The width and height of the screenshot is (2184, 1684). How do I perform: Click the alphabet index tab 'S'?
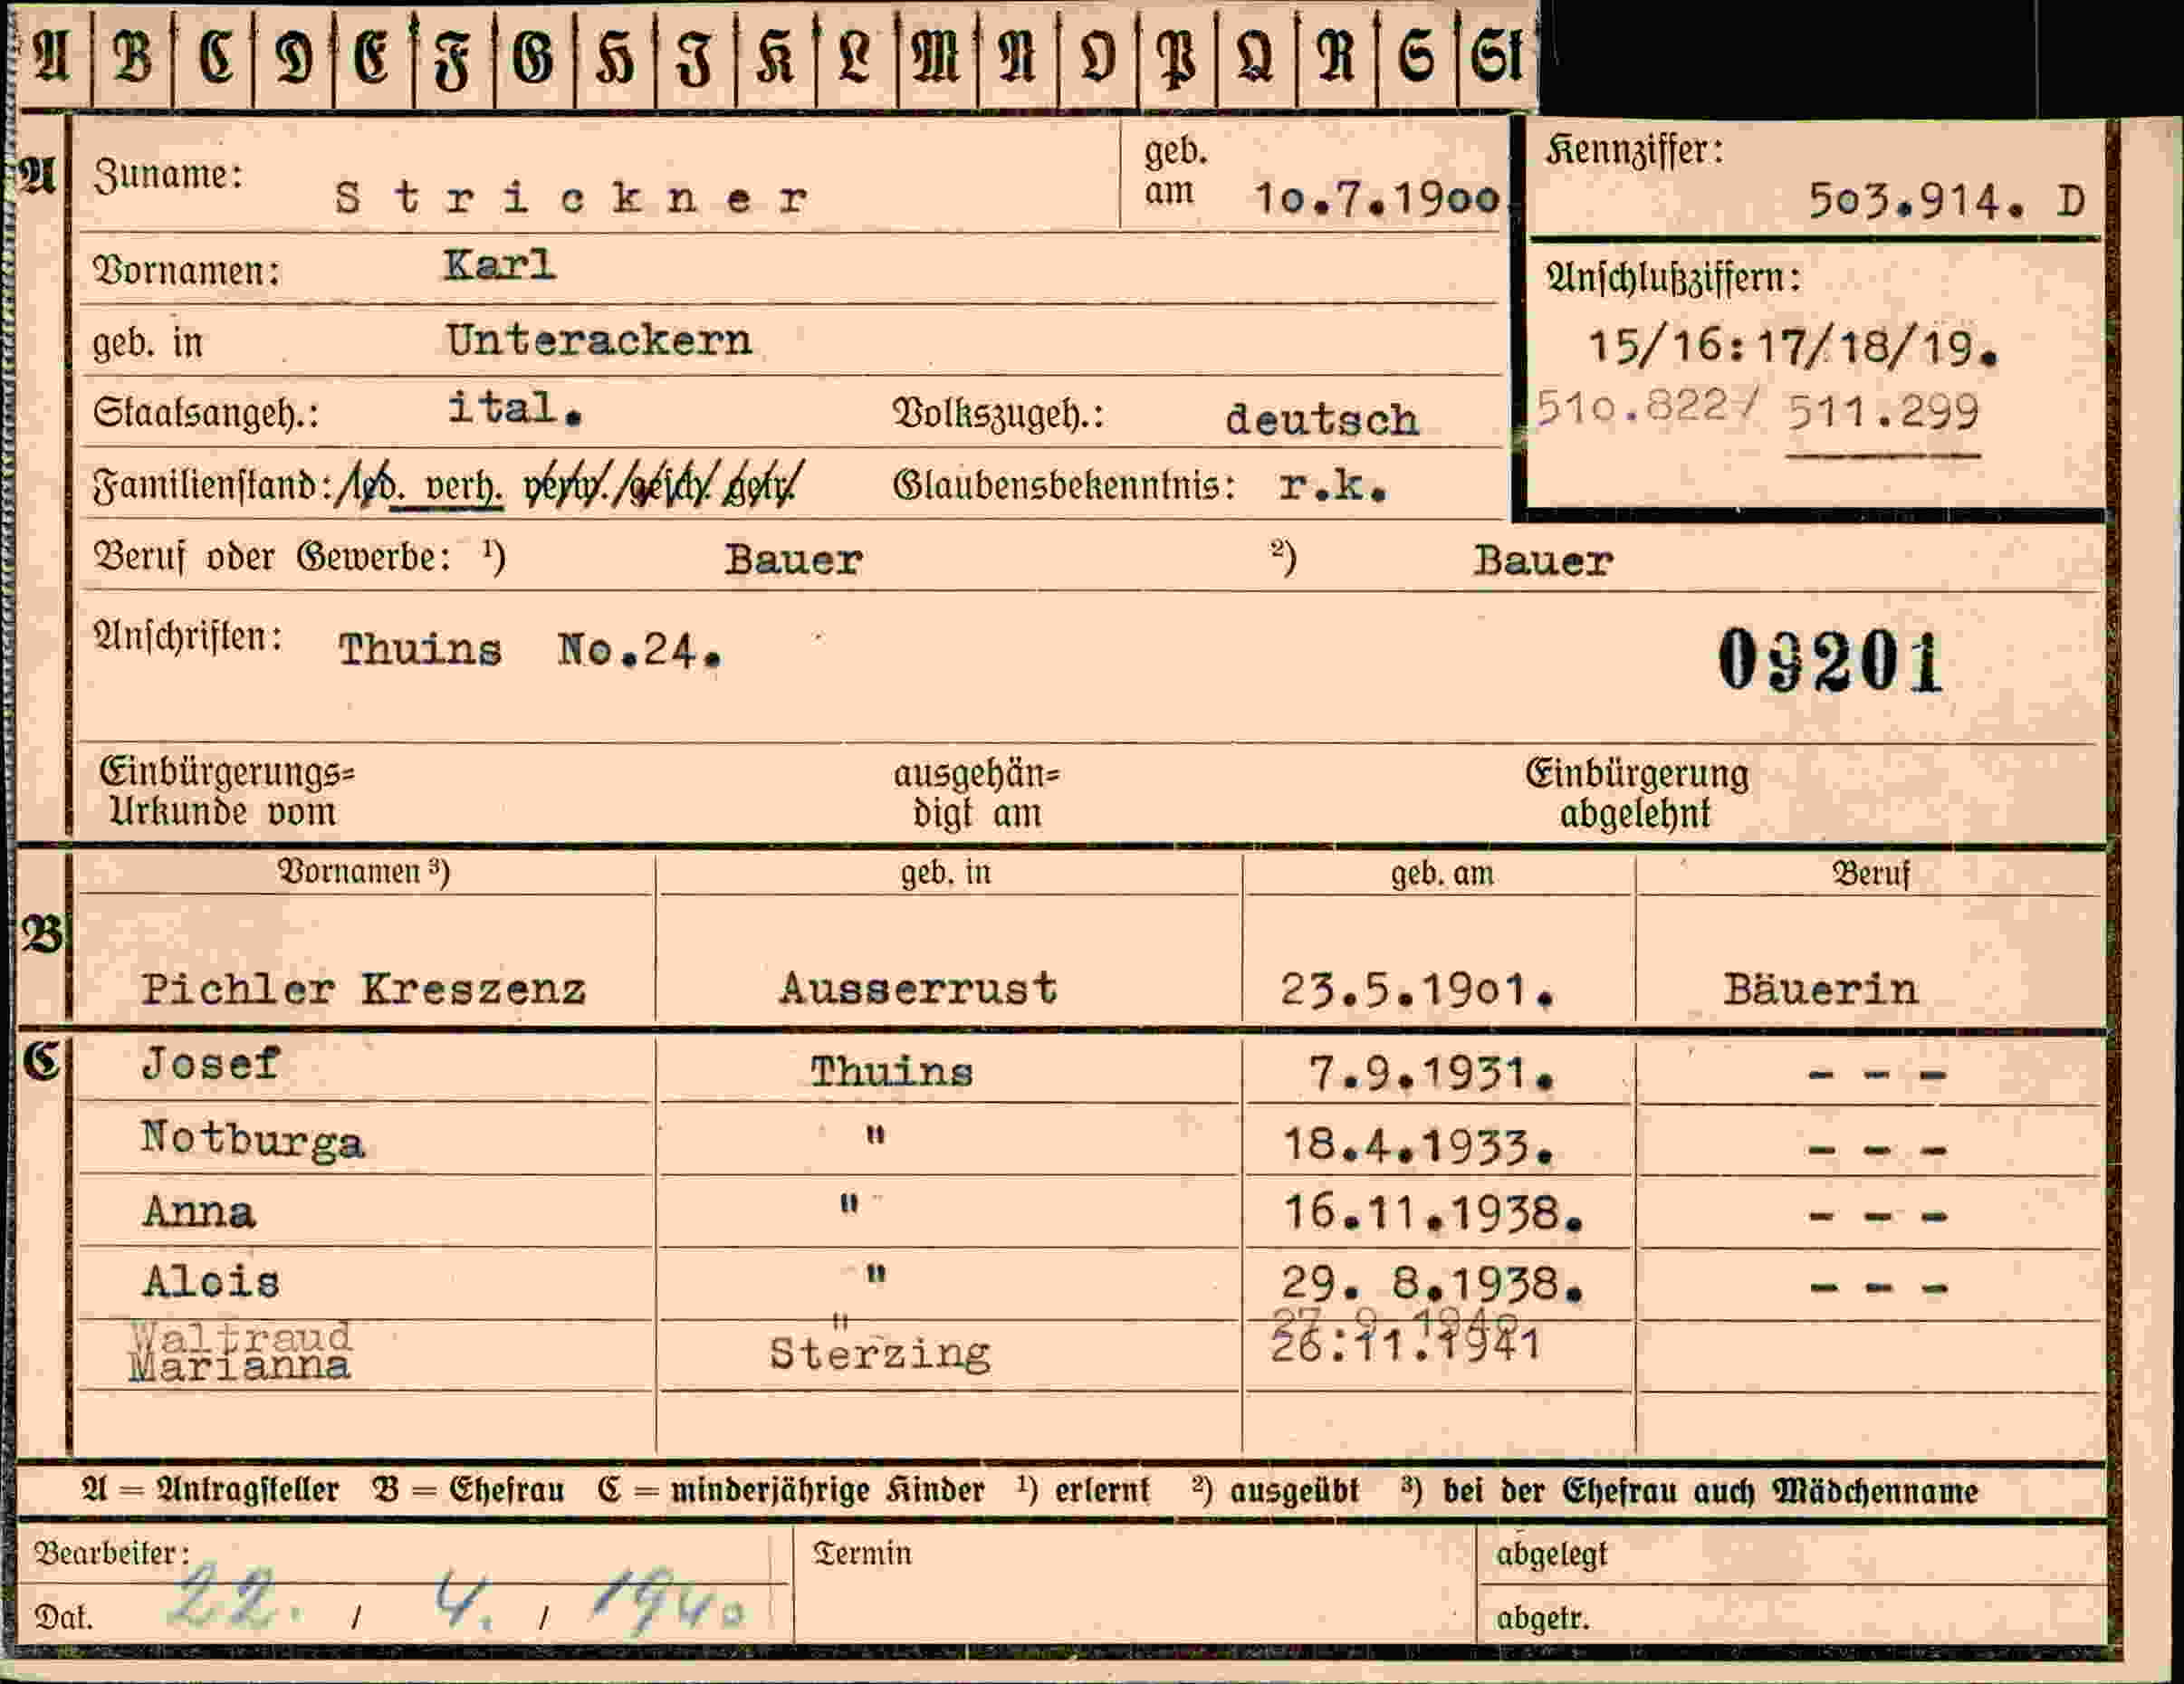click(x=1417, y=55)
